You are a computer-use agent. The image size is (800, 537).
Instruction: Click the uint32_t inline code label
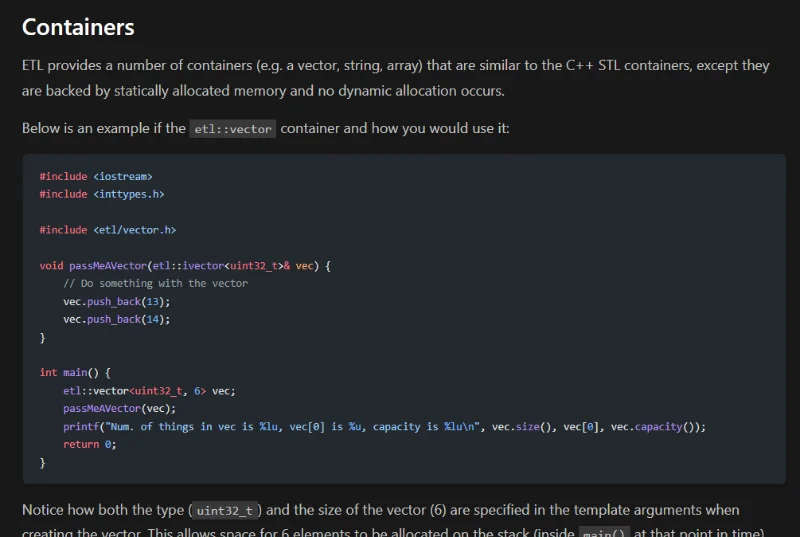(x=225, y=511)
